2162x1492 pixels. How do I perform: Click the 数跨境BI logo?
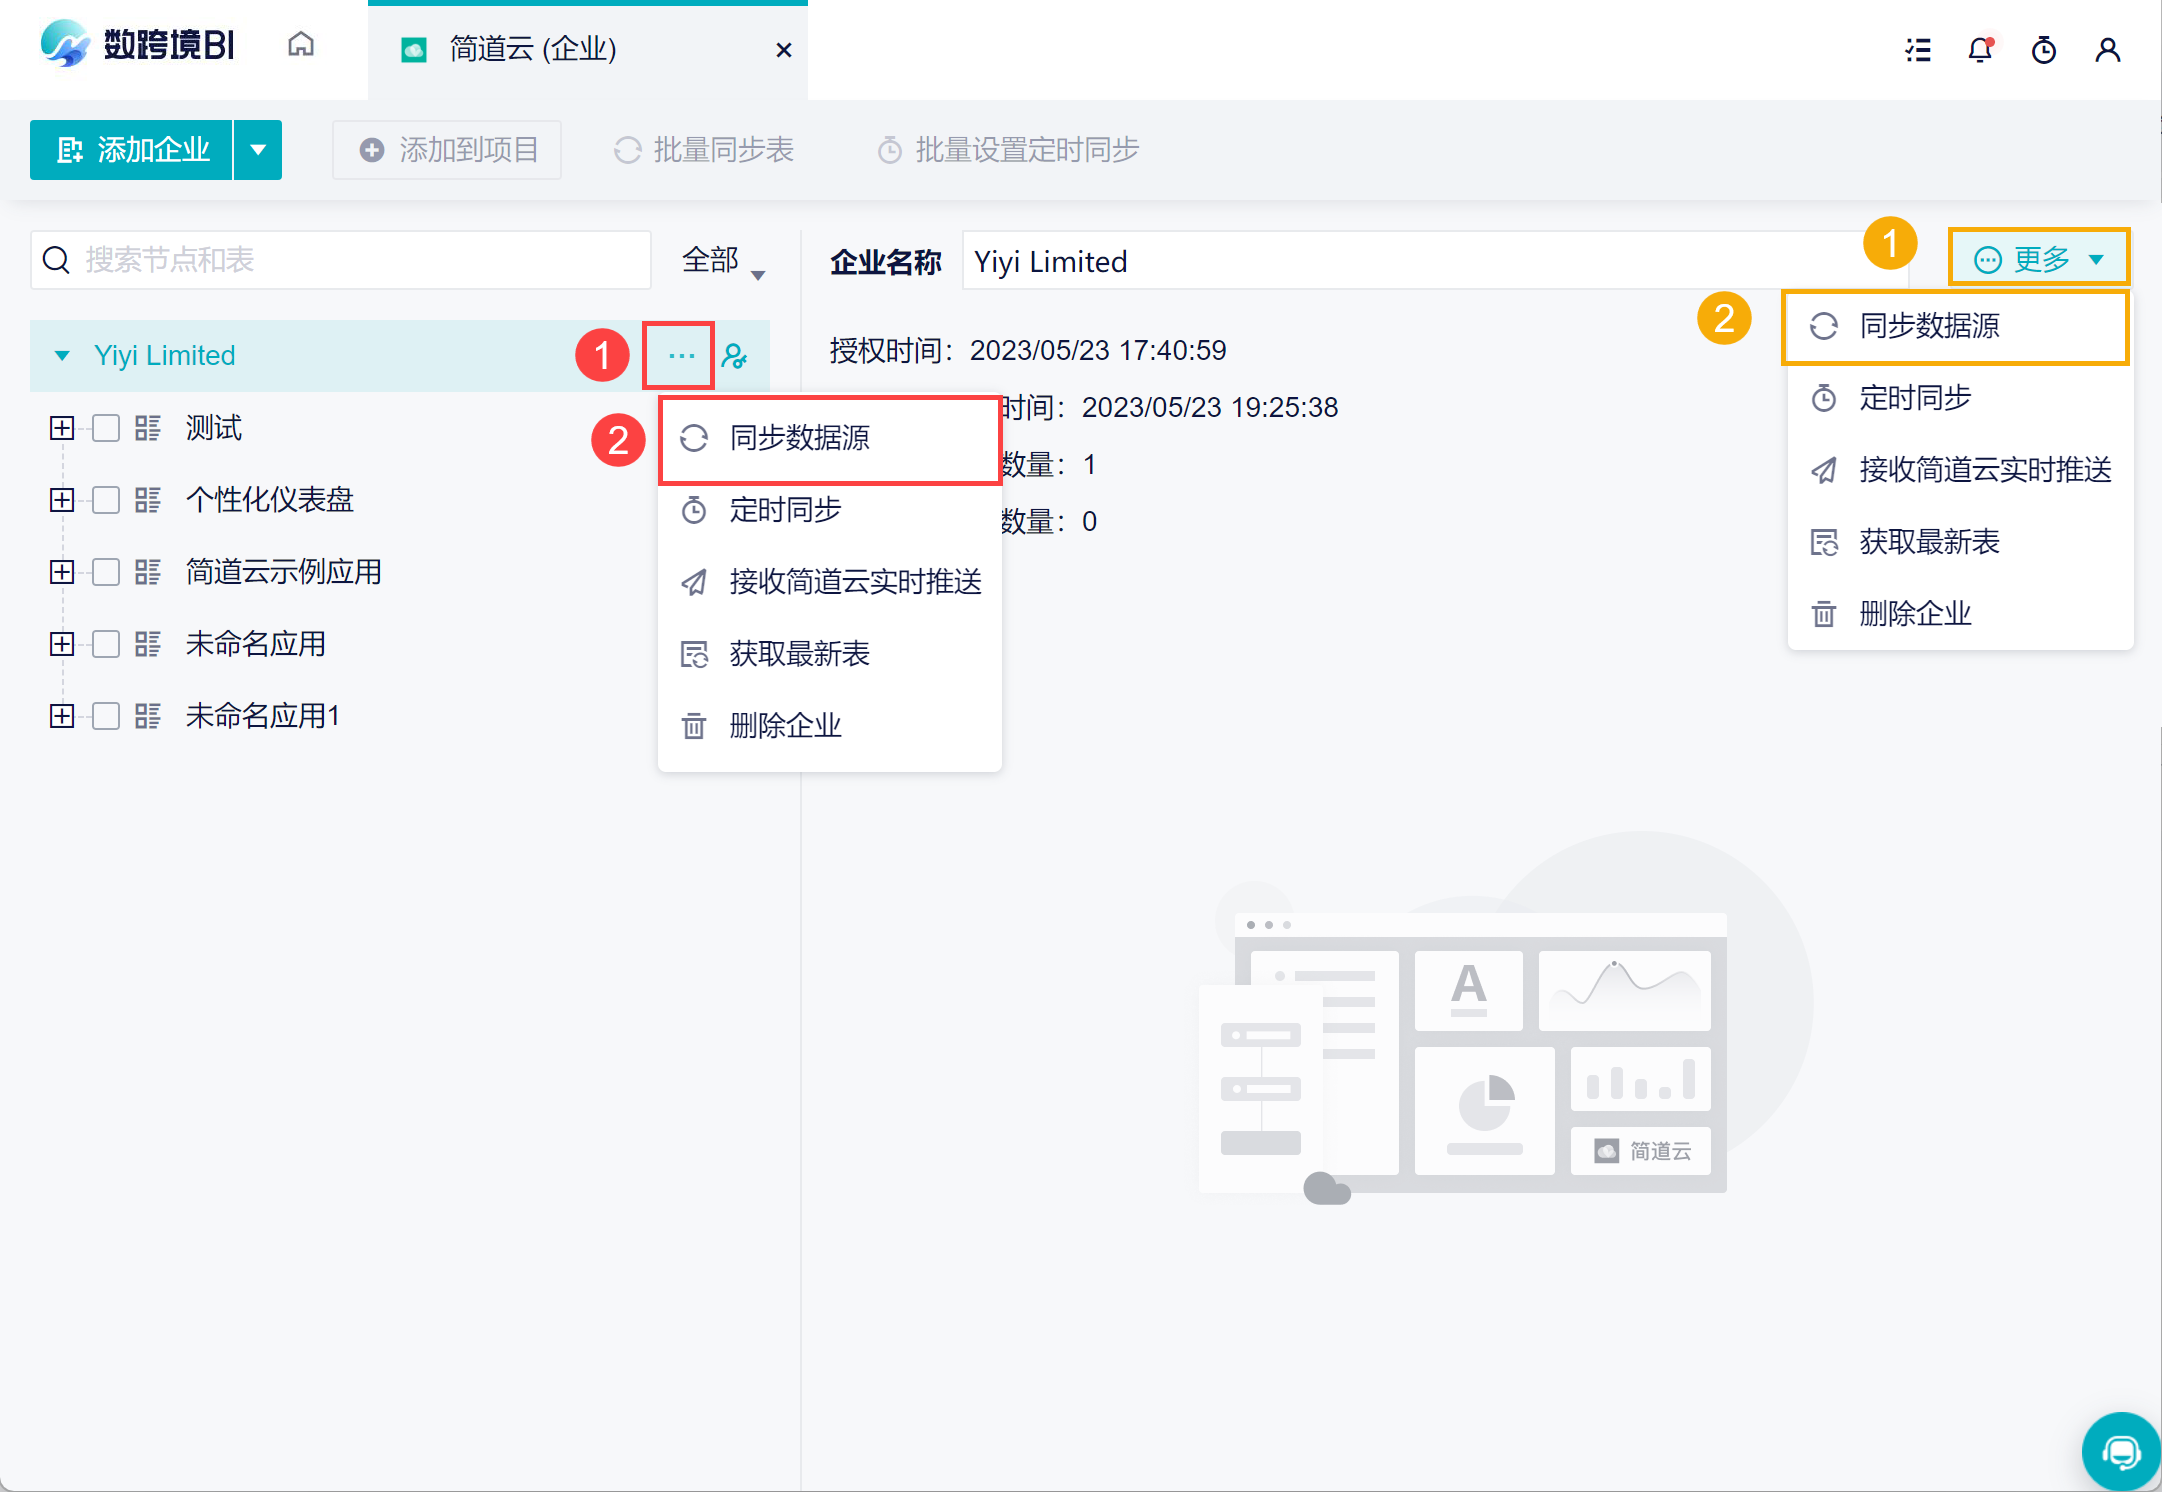pos(138,45)
